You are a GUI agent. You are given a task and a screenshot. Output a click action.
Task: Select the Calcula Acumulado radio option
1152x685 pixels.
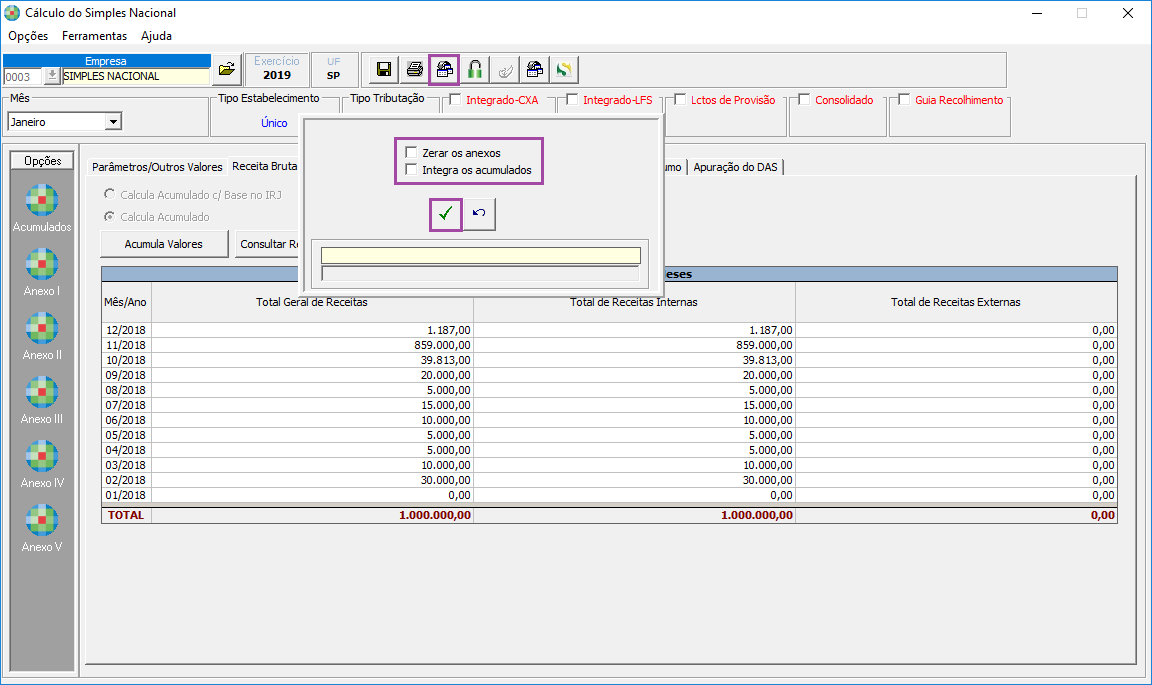pyautogui.click(x=109, y=217)
